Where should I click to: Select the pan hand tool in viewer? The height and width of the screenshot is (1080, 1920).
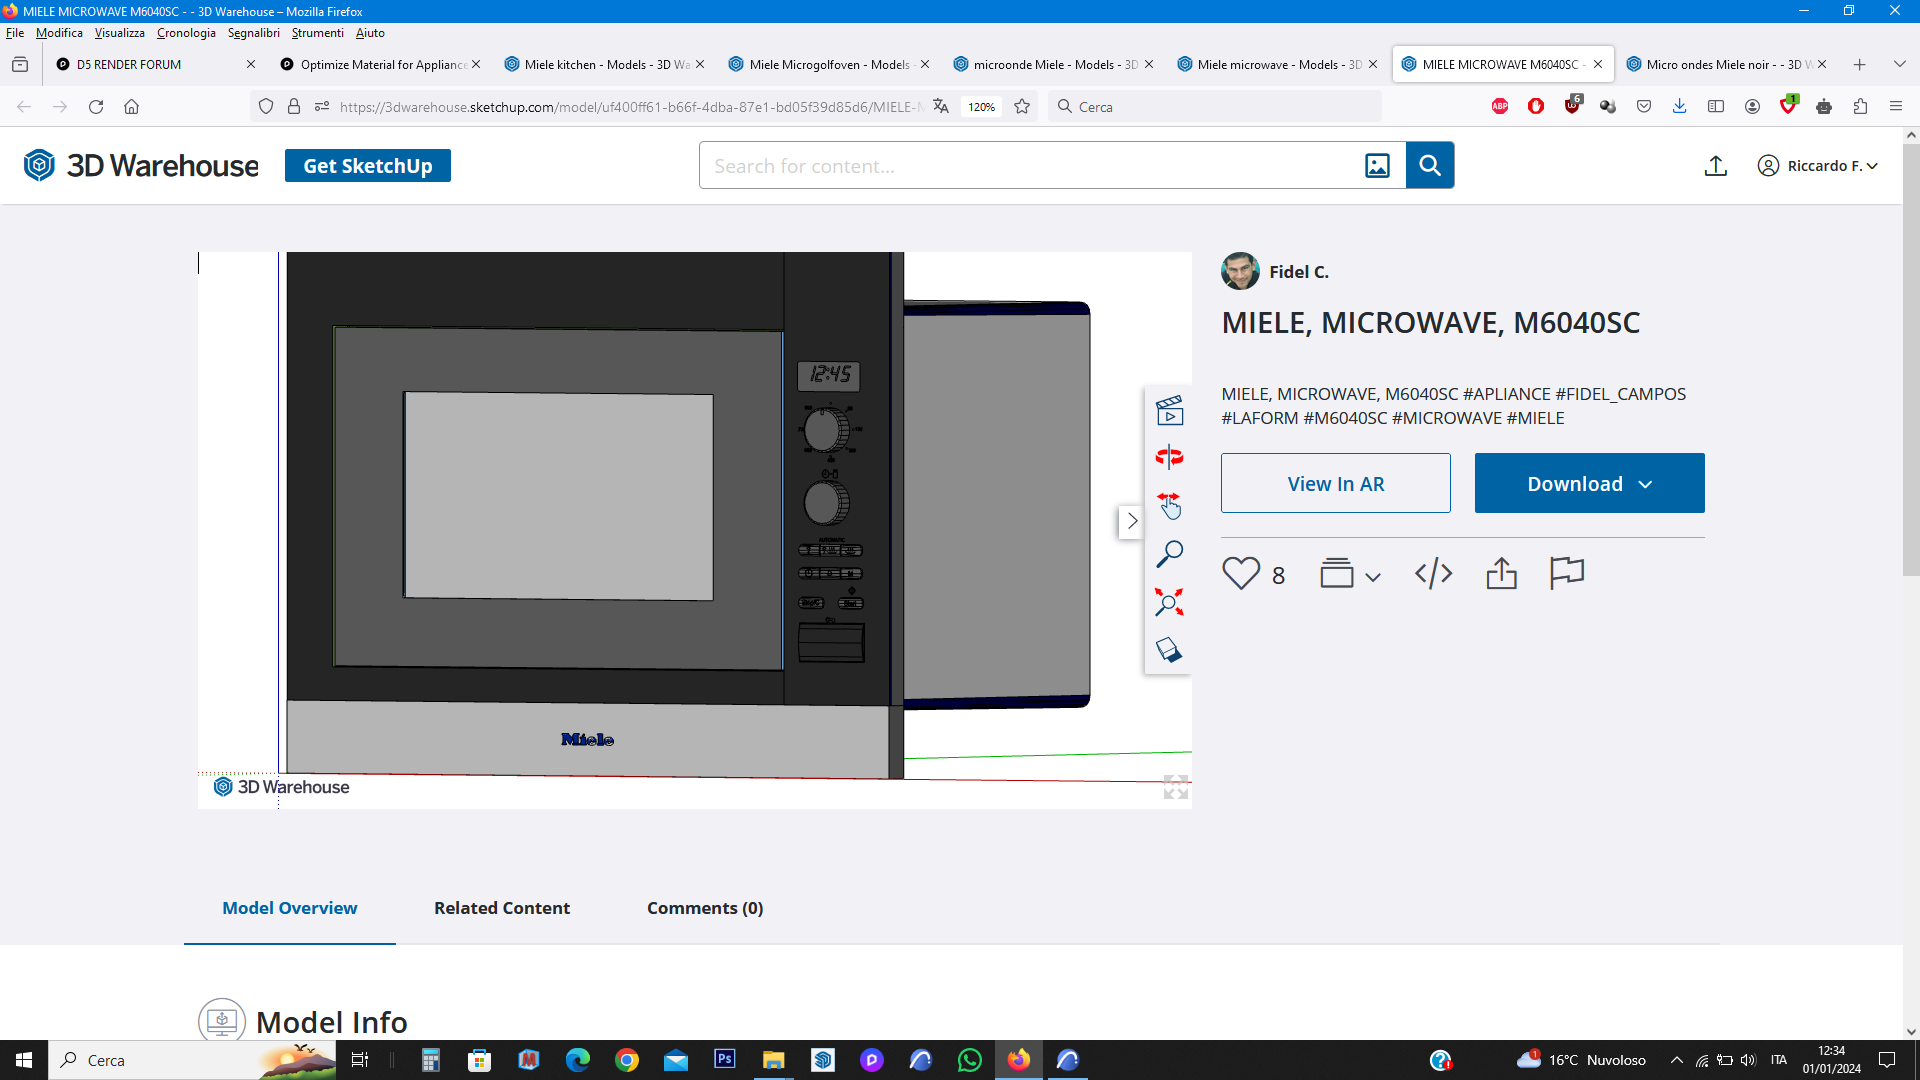point(1169,505)
